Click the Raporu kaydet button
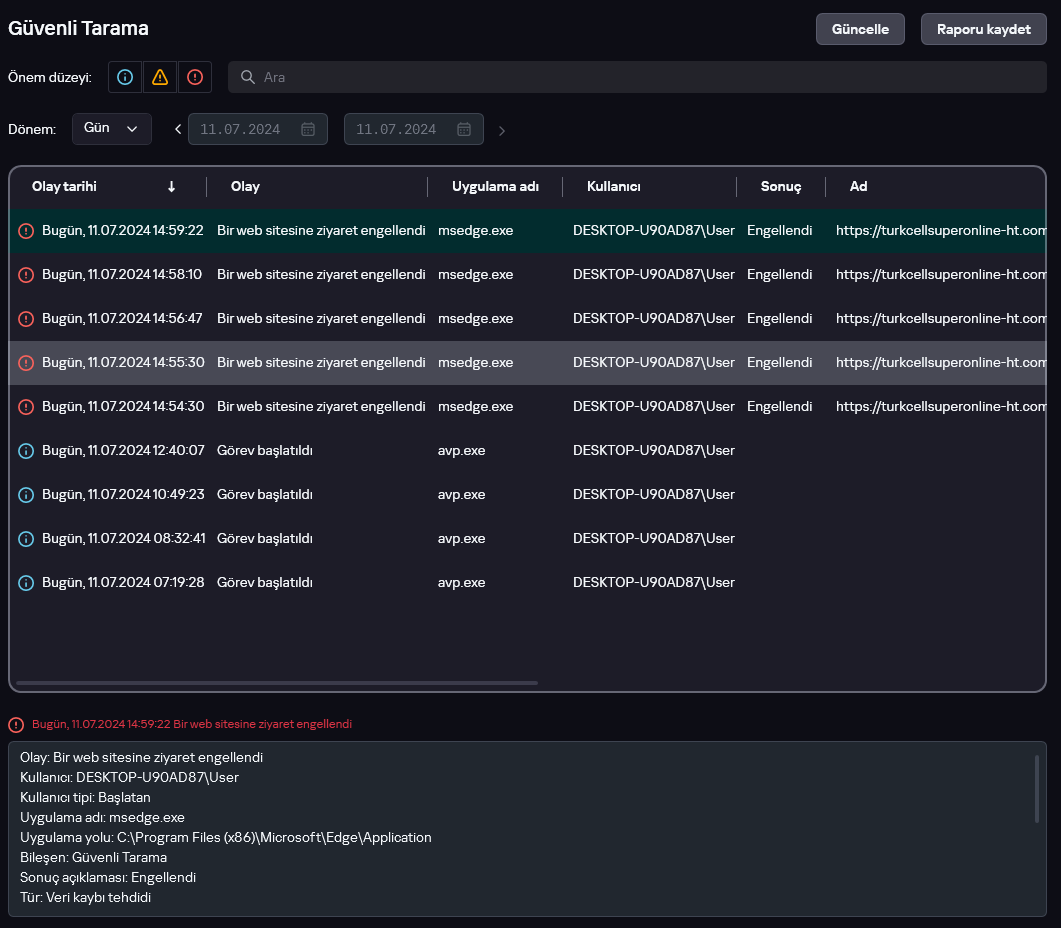 983,29
